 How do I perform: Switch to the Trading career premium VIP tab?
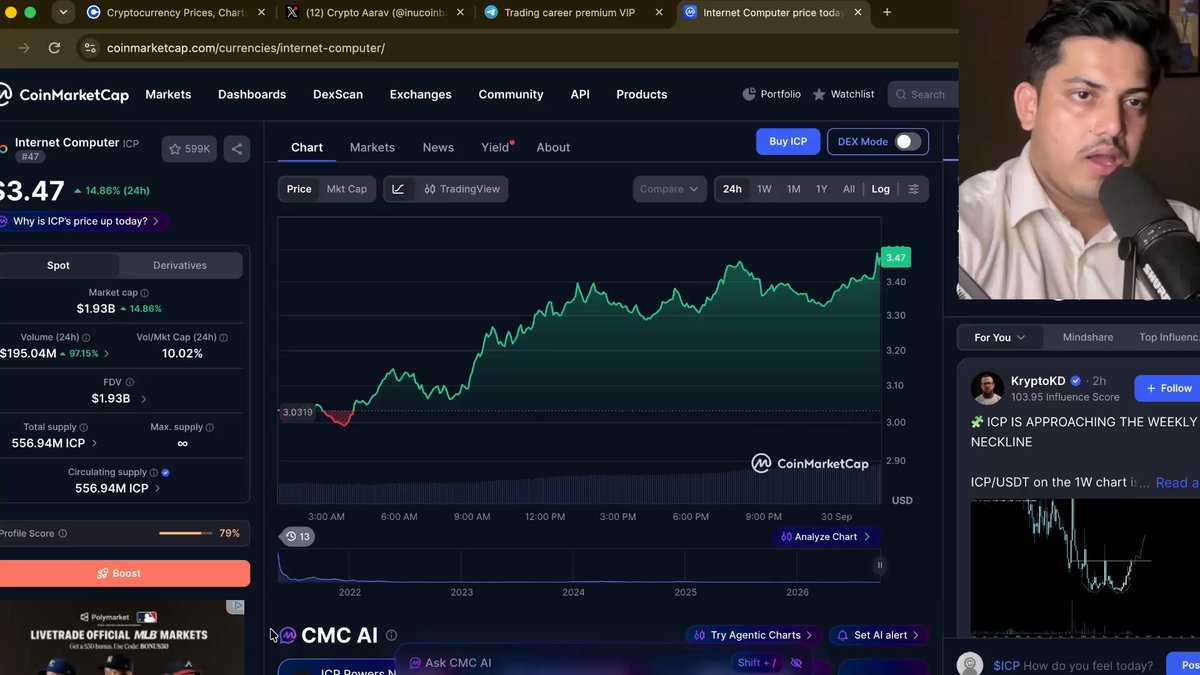point(572,13)
